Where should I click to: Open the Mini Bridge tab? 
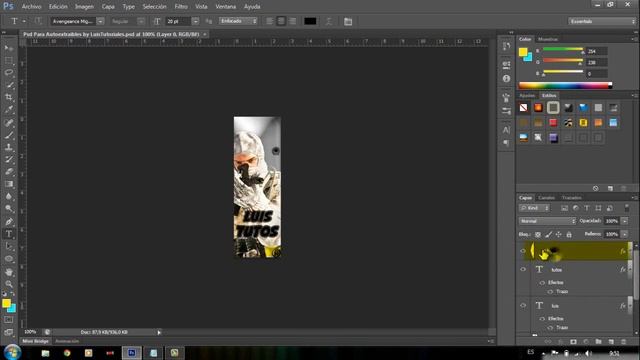tap(36, 341)
